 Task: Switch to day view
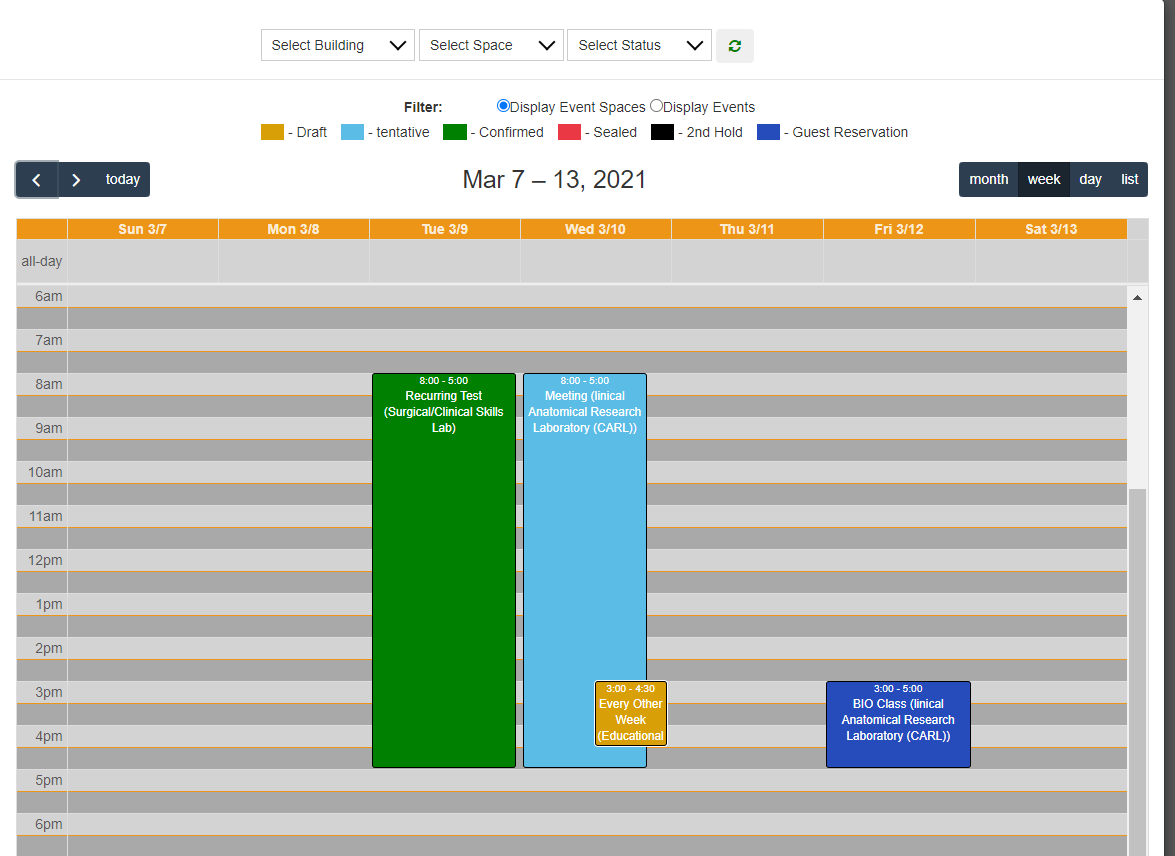[1090, 179]
